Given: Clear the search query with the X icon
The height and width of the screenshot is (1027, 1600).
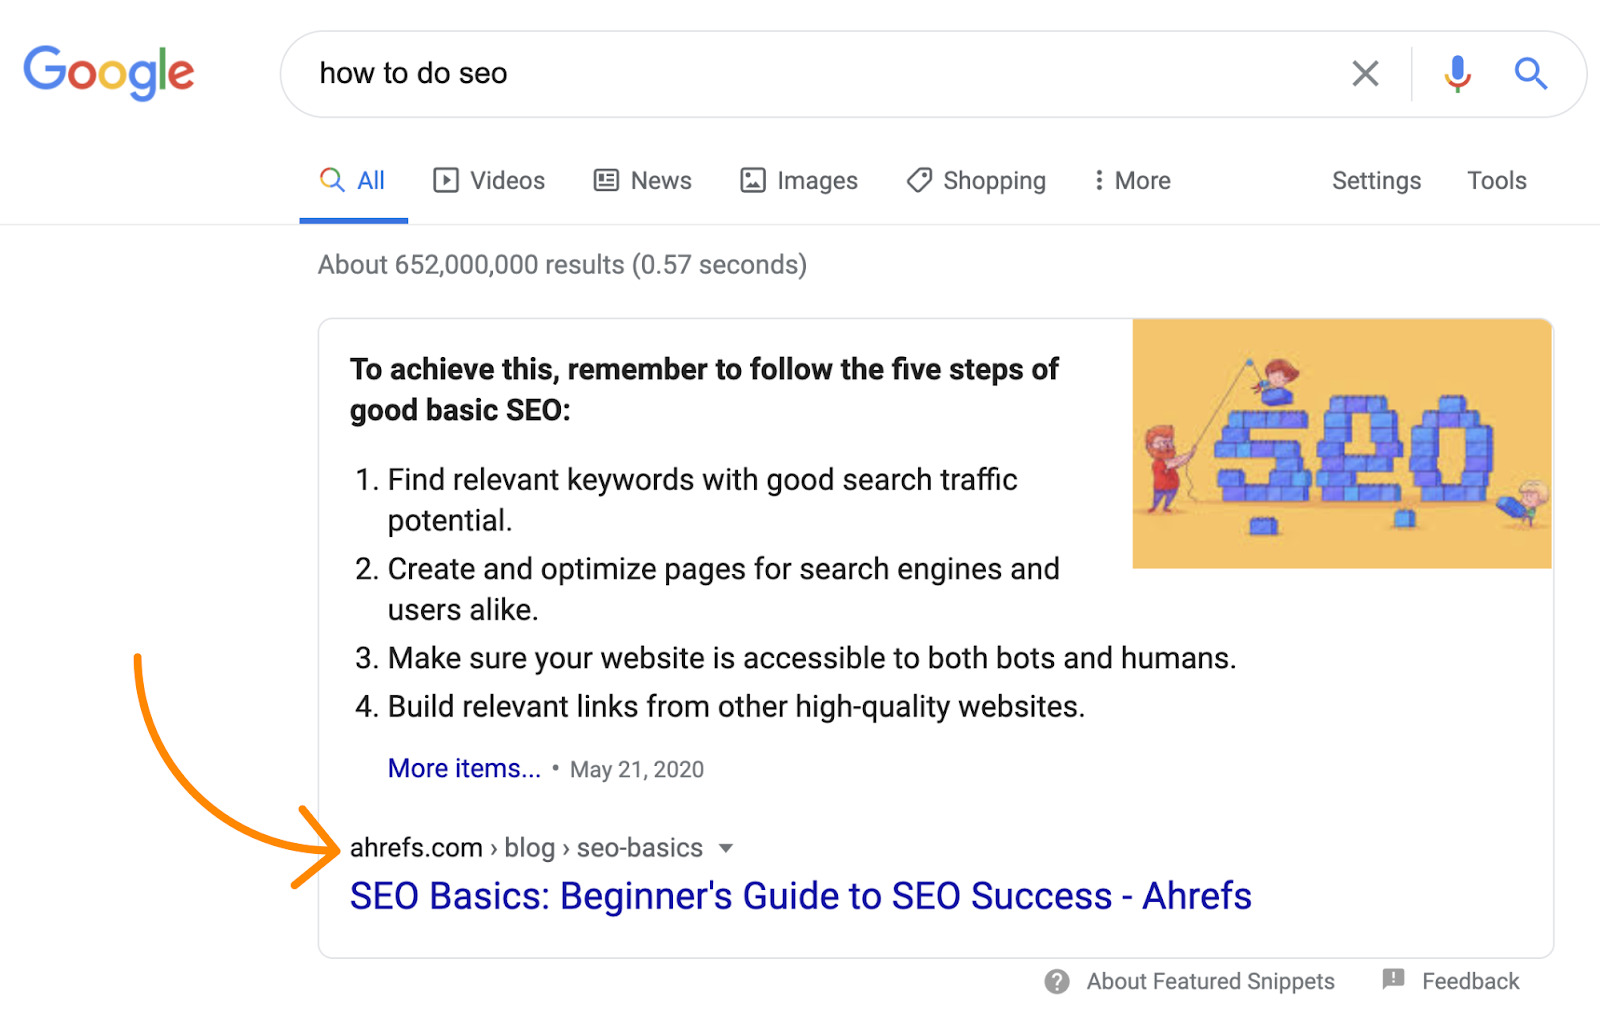Looking at the screenshot, I should tap(1365, 73).
